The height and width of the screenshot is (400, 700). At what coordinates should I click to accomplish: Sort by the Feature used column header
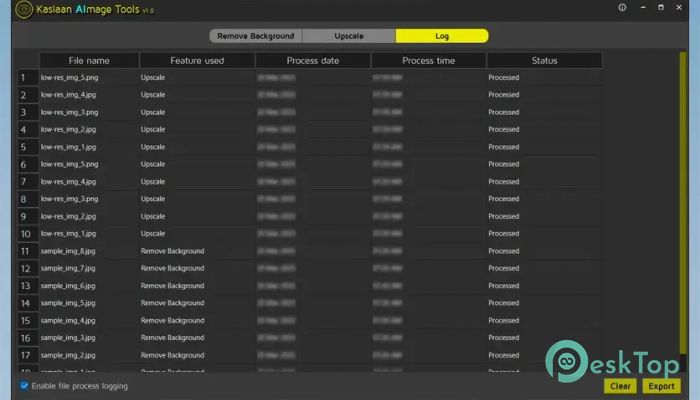(x=197, y=60)
